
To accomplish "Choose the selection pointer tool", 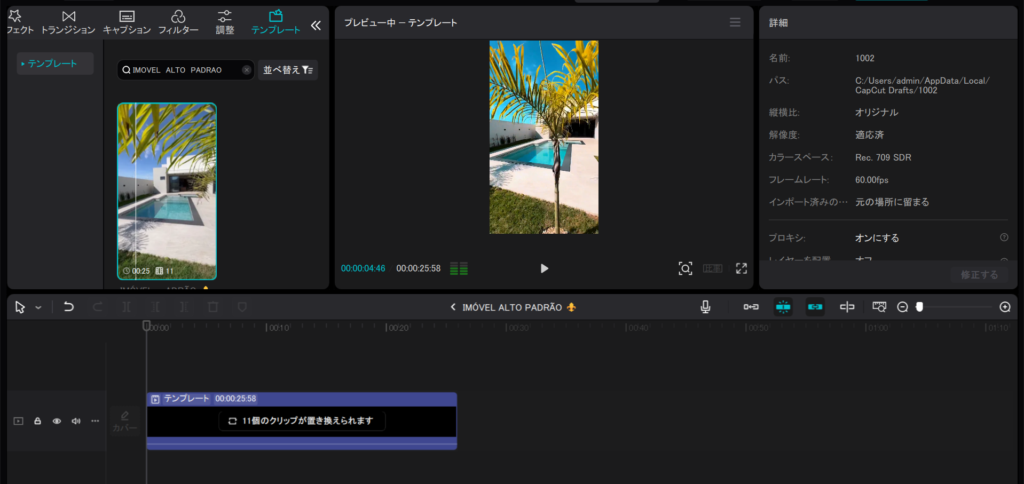I will tap(20, 307).
